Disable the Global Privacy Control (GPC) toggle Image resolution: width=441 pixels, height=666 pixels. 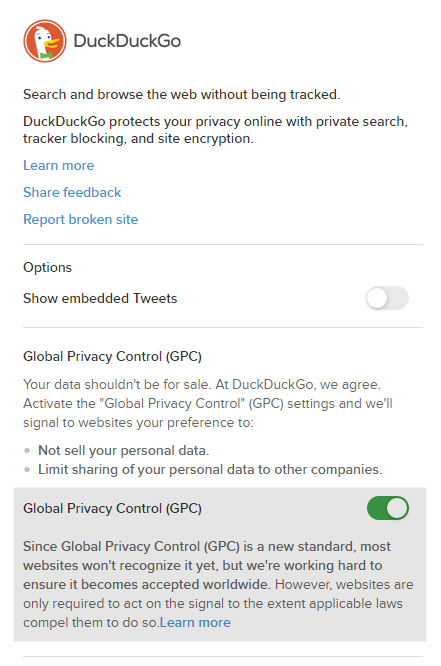(x=387, y=508)
